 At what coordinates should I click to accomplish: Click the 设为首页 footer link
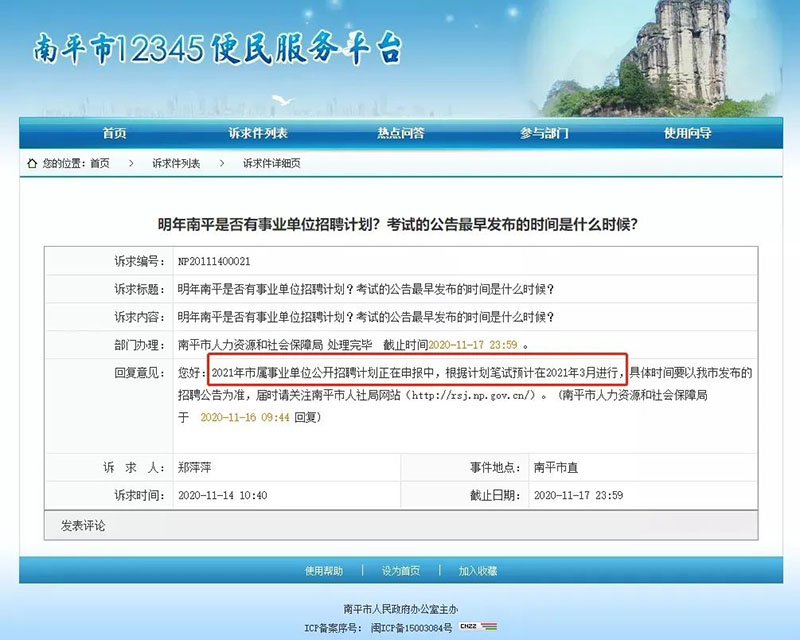coord(400,570)
